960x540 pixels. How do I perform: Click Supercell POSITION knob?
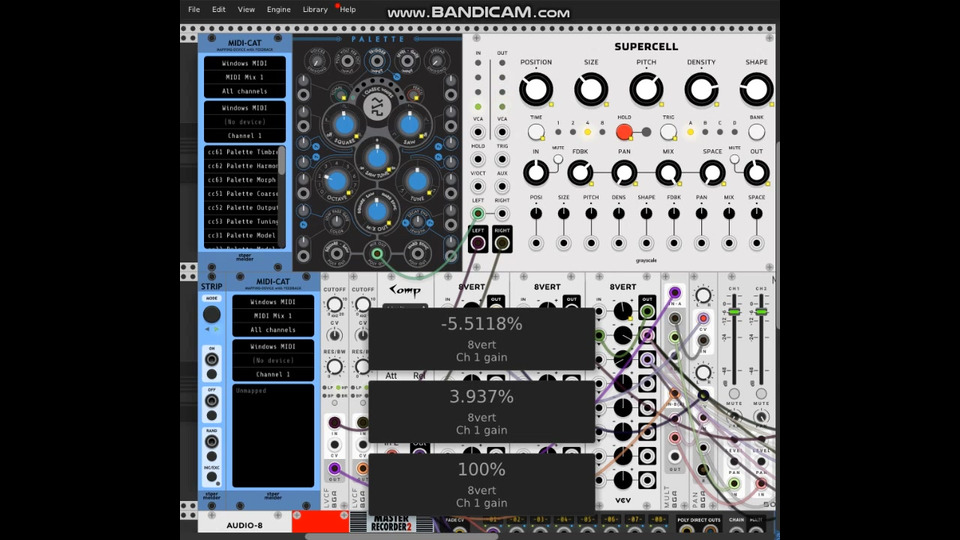(536, 89)
